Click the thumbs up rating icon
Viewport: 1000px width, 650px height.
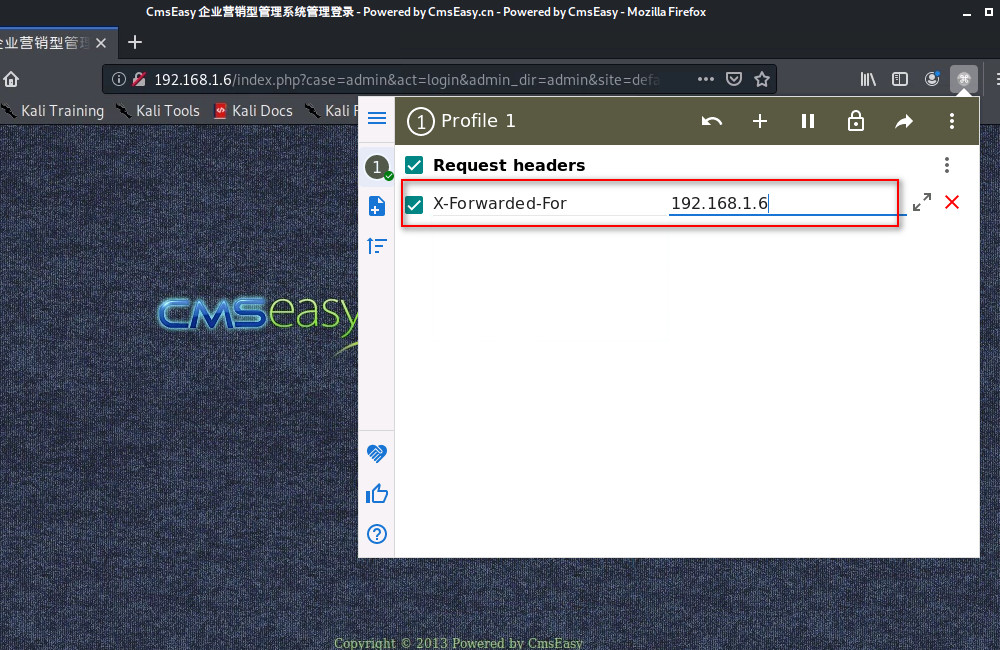377,494
